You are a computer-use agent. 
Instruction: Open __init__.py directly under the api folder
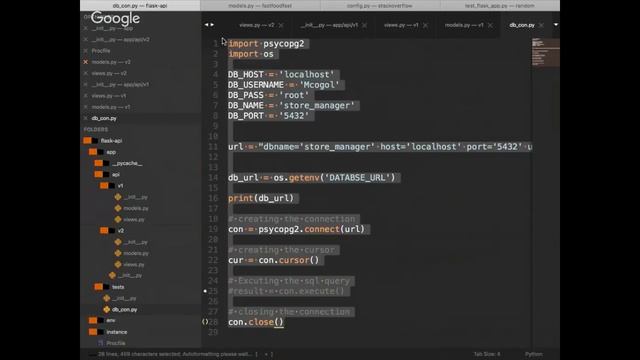point(130,276)
